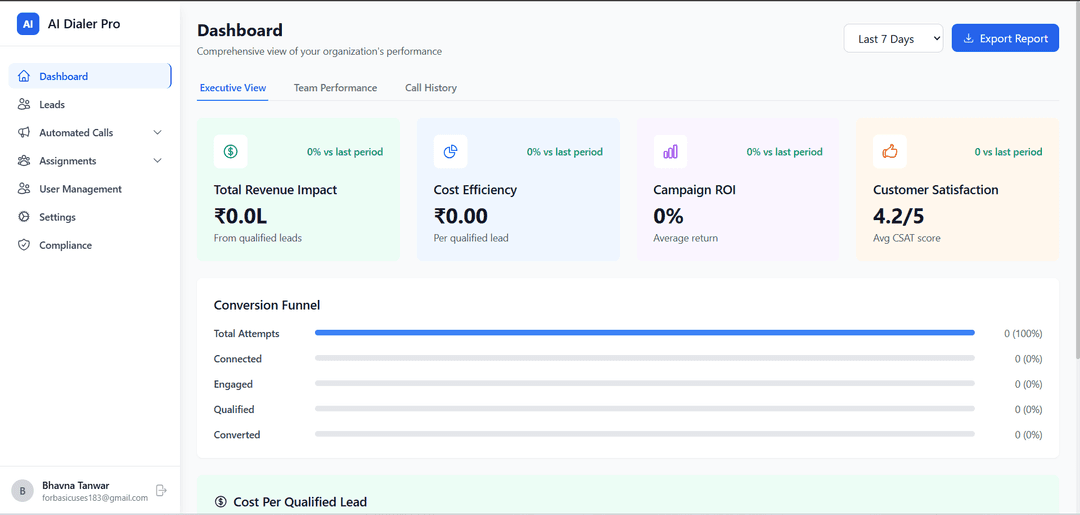The height and width of the screenshot is (515, 1080).
Task: Switch to the Team Performance tab
Action: click(335, 88)
